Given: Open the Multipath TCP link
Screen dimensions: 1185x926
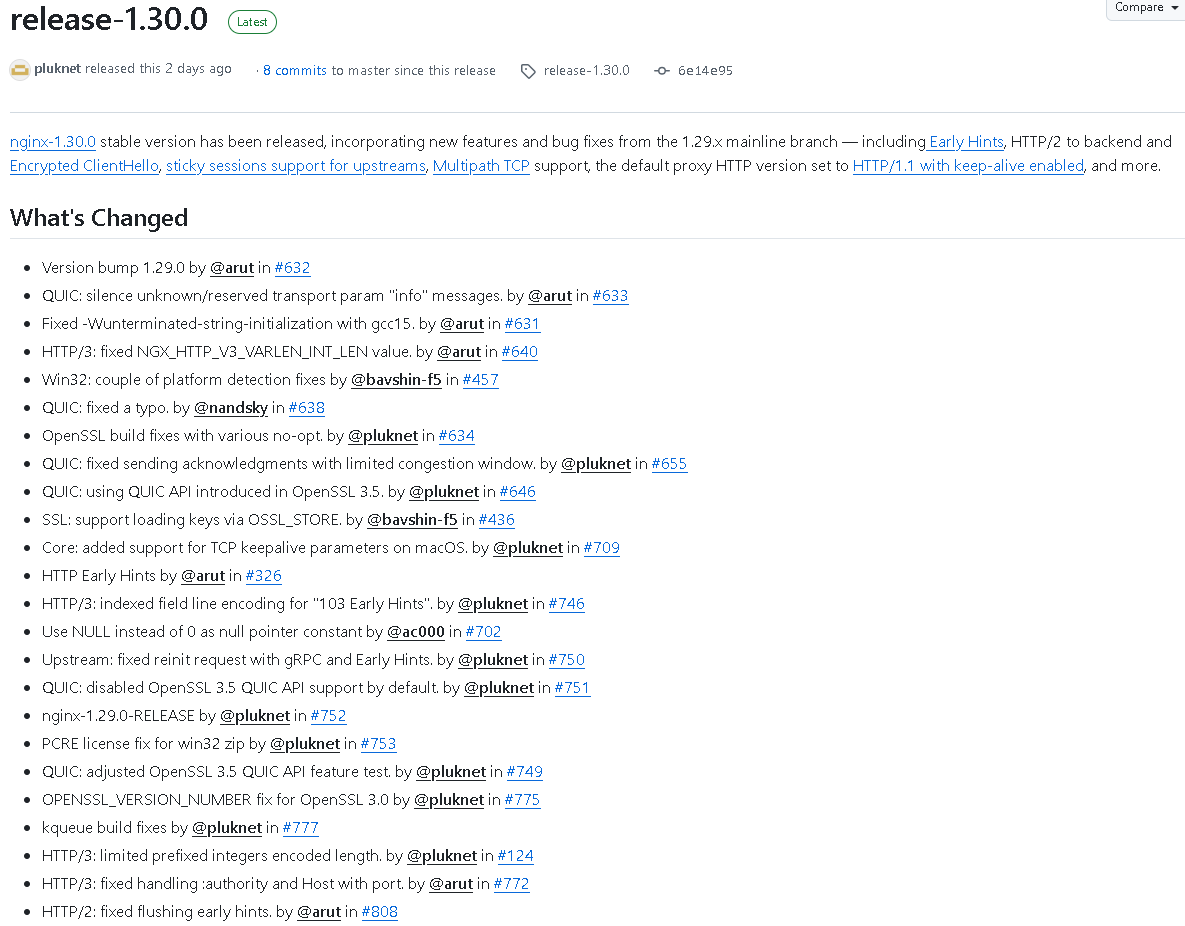Looking at the screenshot, I should (481, 165).
